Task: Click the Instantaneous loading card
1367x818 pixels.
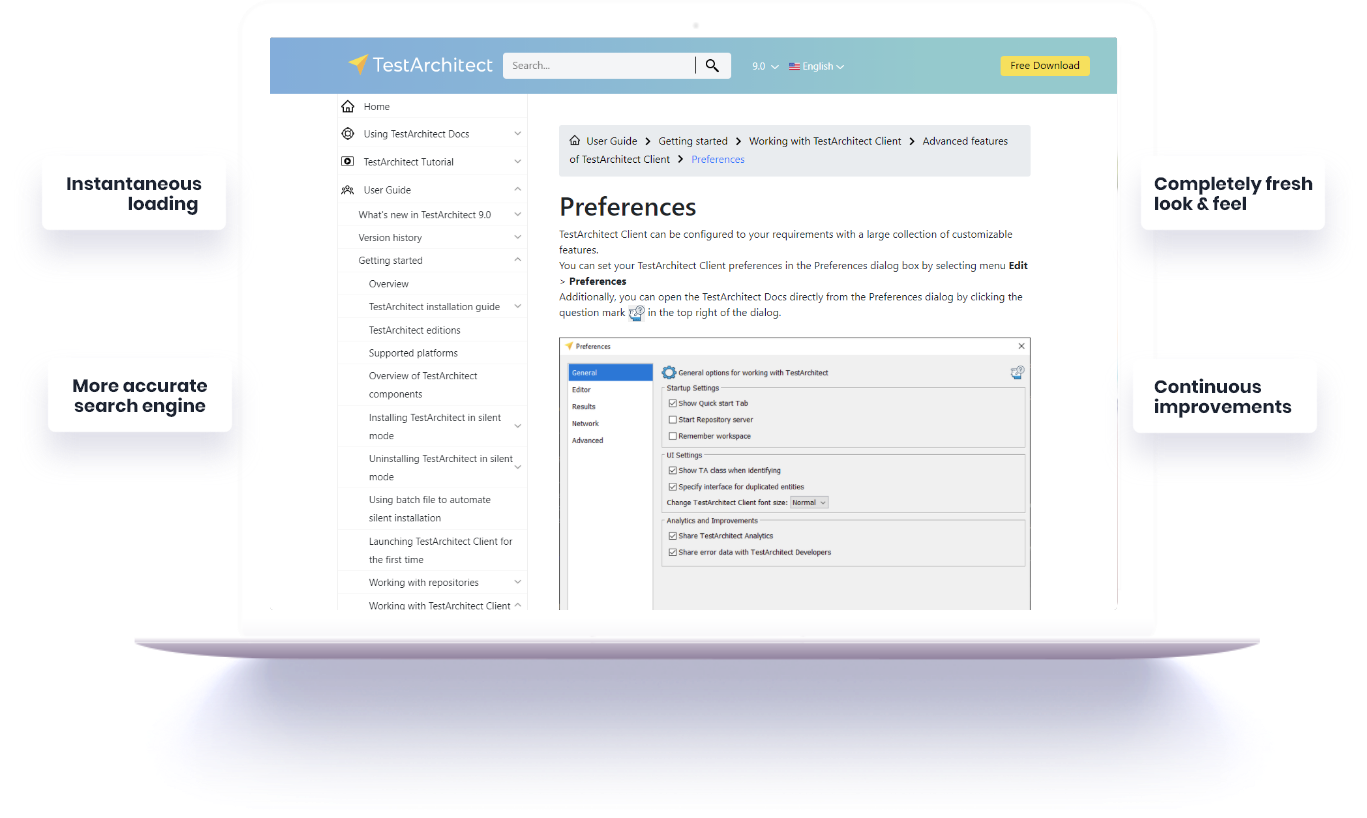Action: [134, 194]
